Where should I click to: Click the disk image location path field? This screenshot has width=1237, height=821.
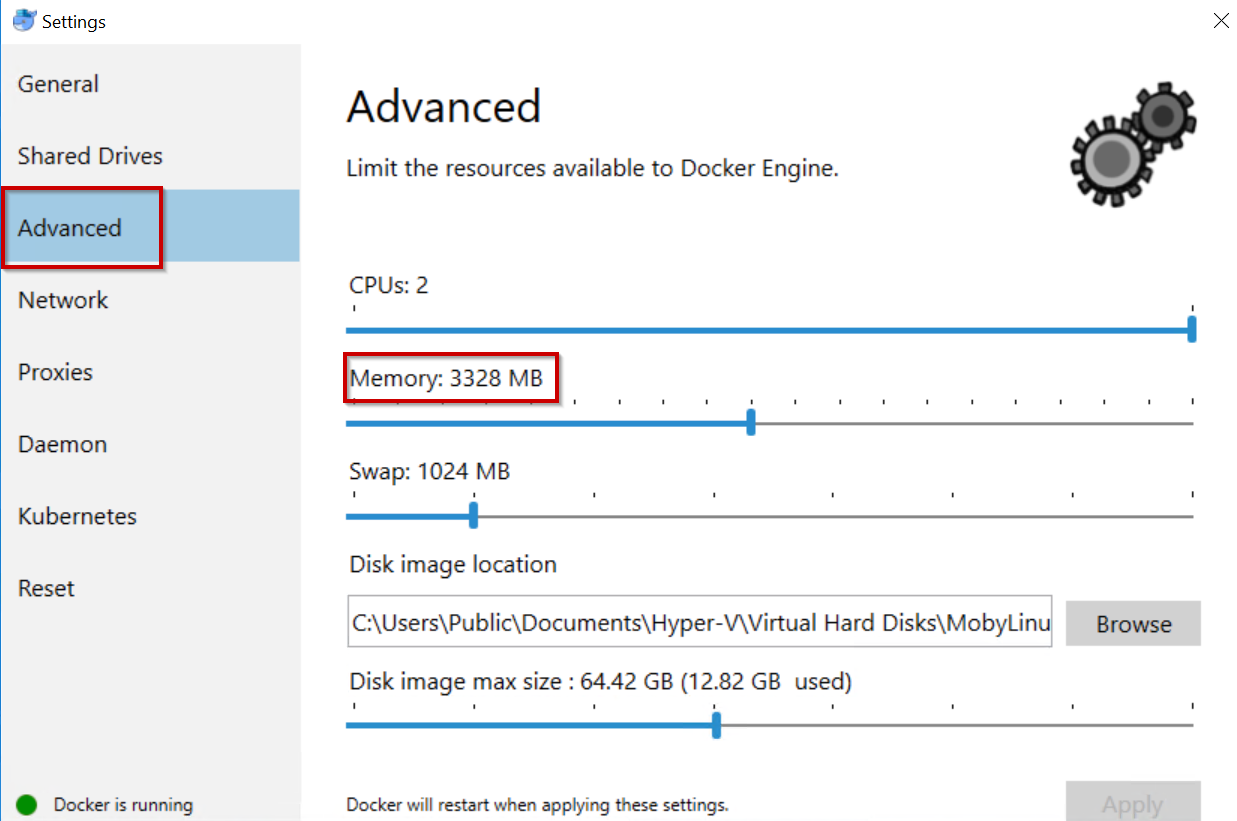[699, 623]
